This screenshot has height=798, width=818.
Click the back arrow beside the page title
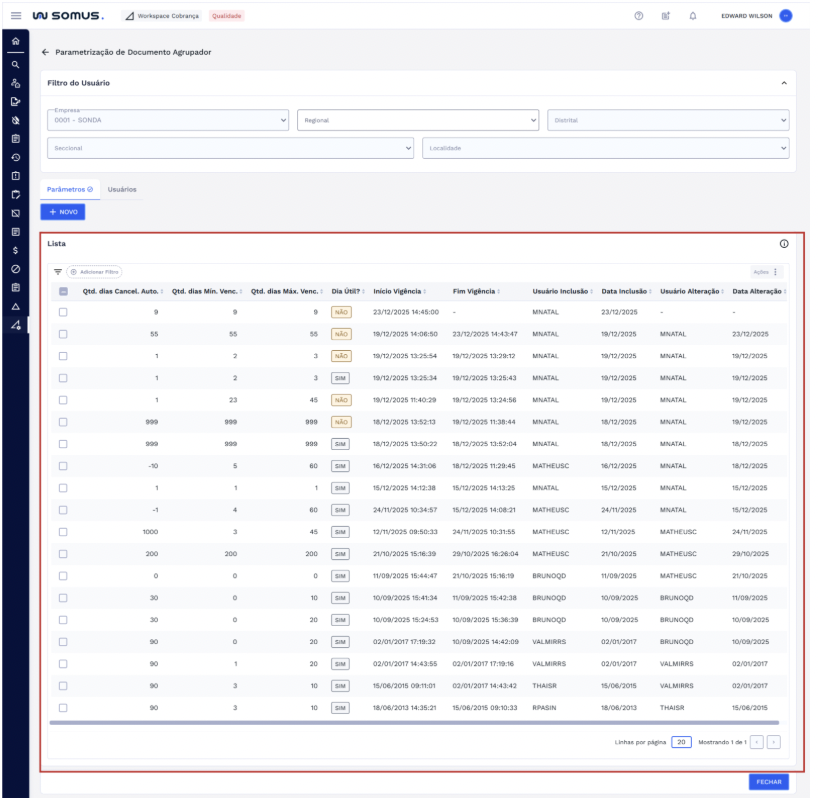[45, 52]
